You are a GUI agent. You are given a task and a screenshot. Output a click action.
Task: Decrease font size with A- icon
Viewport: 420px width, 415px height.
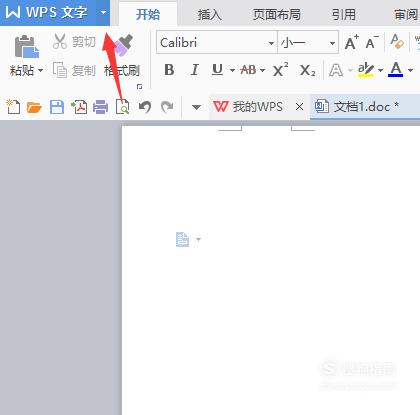pos(372,42)
